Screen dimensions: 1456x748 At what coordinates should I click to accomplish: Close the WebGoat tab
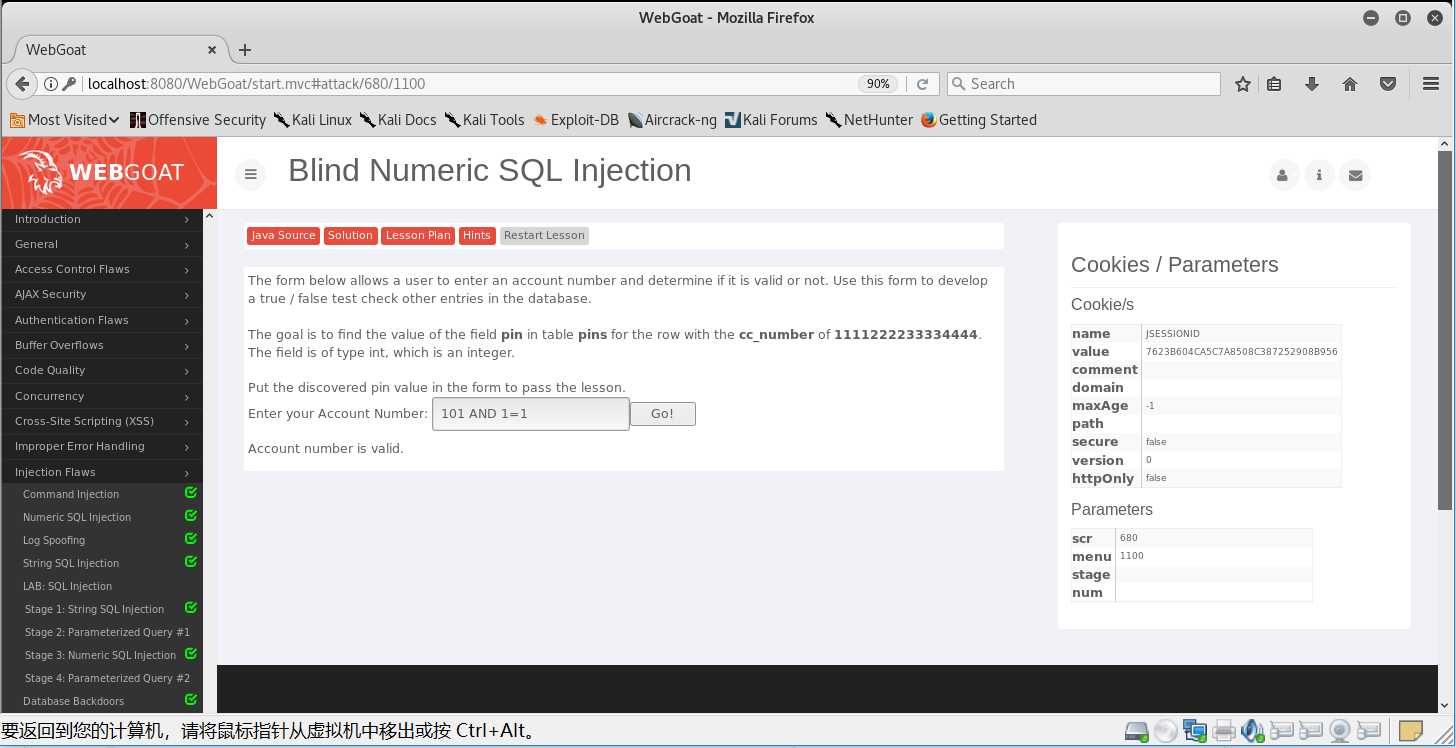(212, 49)
